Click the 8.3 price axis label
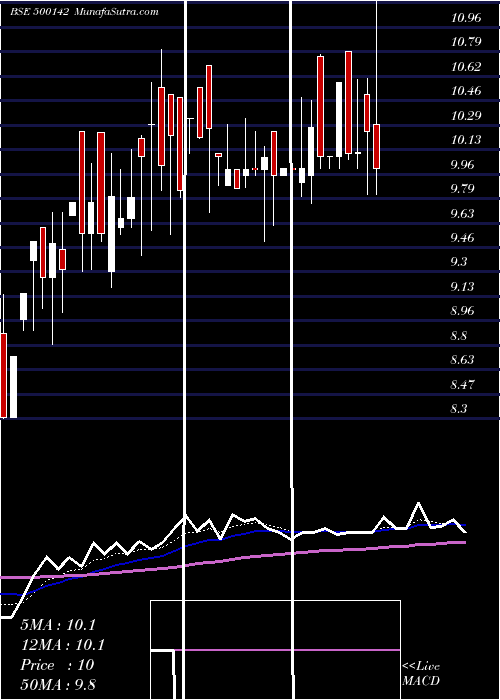 459,408
